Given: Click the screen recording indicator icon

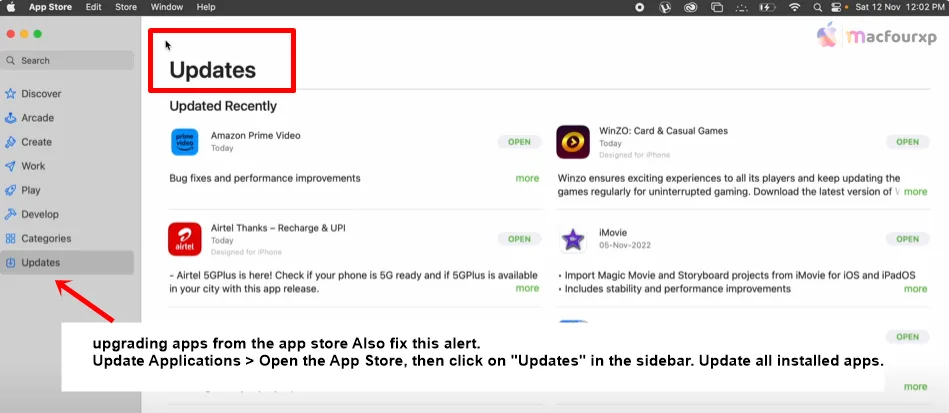Looking at the screenshot, I should (640, 7).
